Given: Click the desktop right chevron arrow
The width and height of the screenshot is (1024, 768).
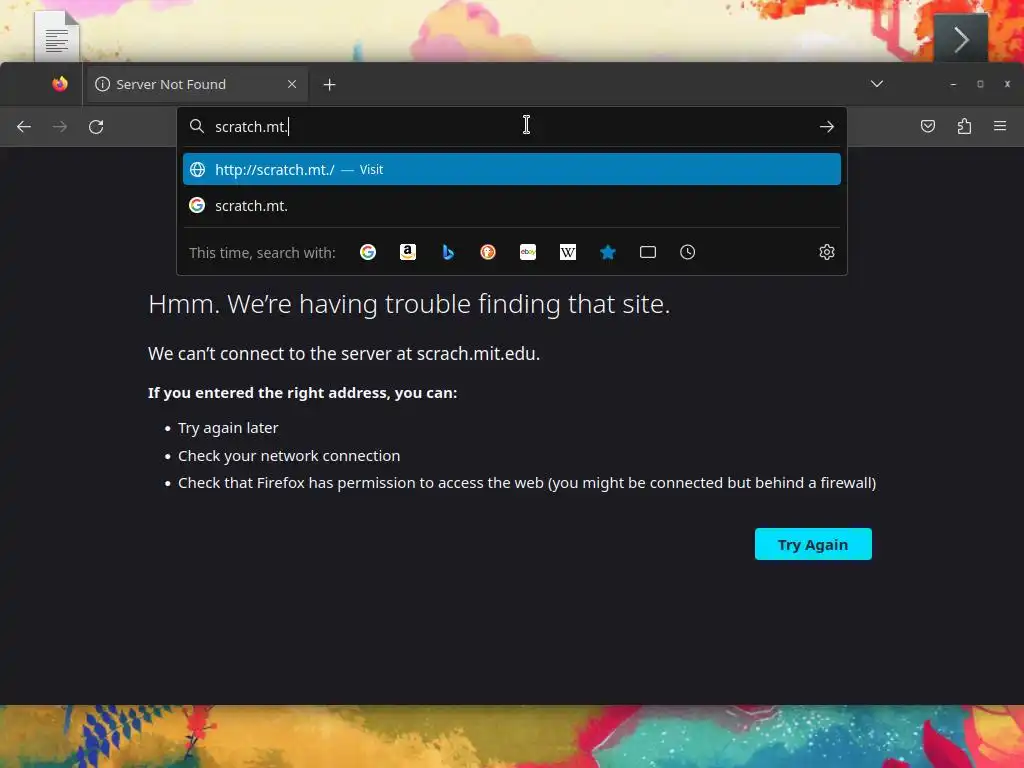Looking at the screenshot, I should [x=961, y=39].
